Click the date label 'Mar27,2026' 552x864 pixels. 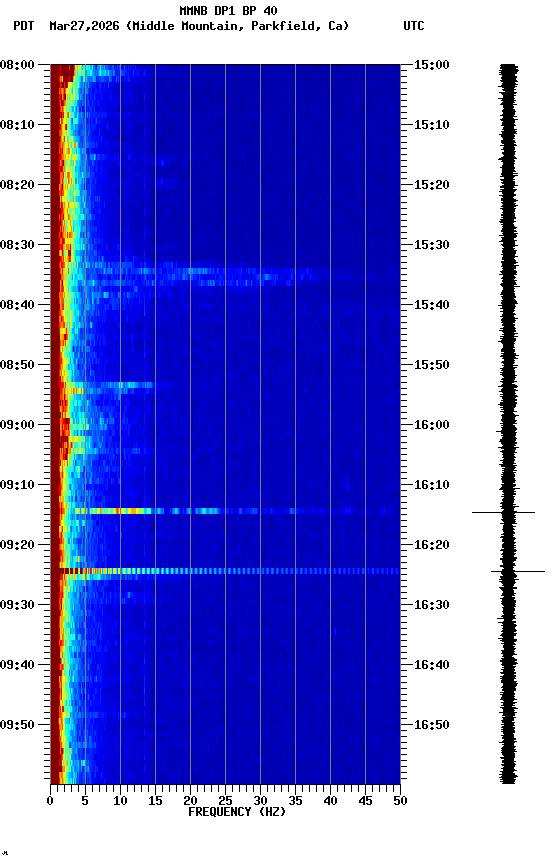point(84,26)
